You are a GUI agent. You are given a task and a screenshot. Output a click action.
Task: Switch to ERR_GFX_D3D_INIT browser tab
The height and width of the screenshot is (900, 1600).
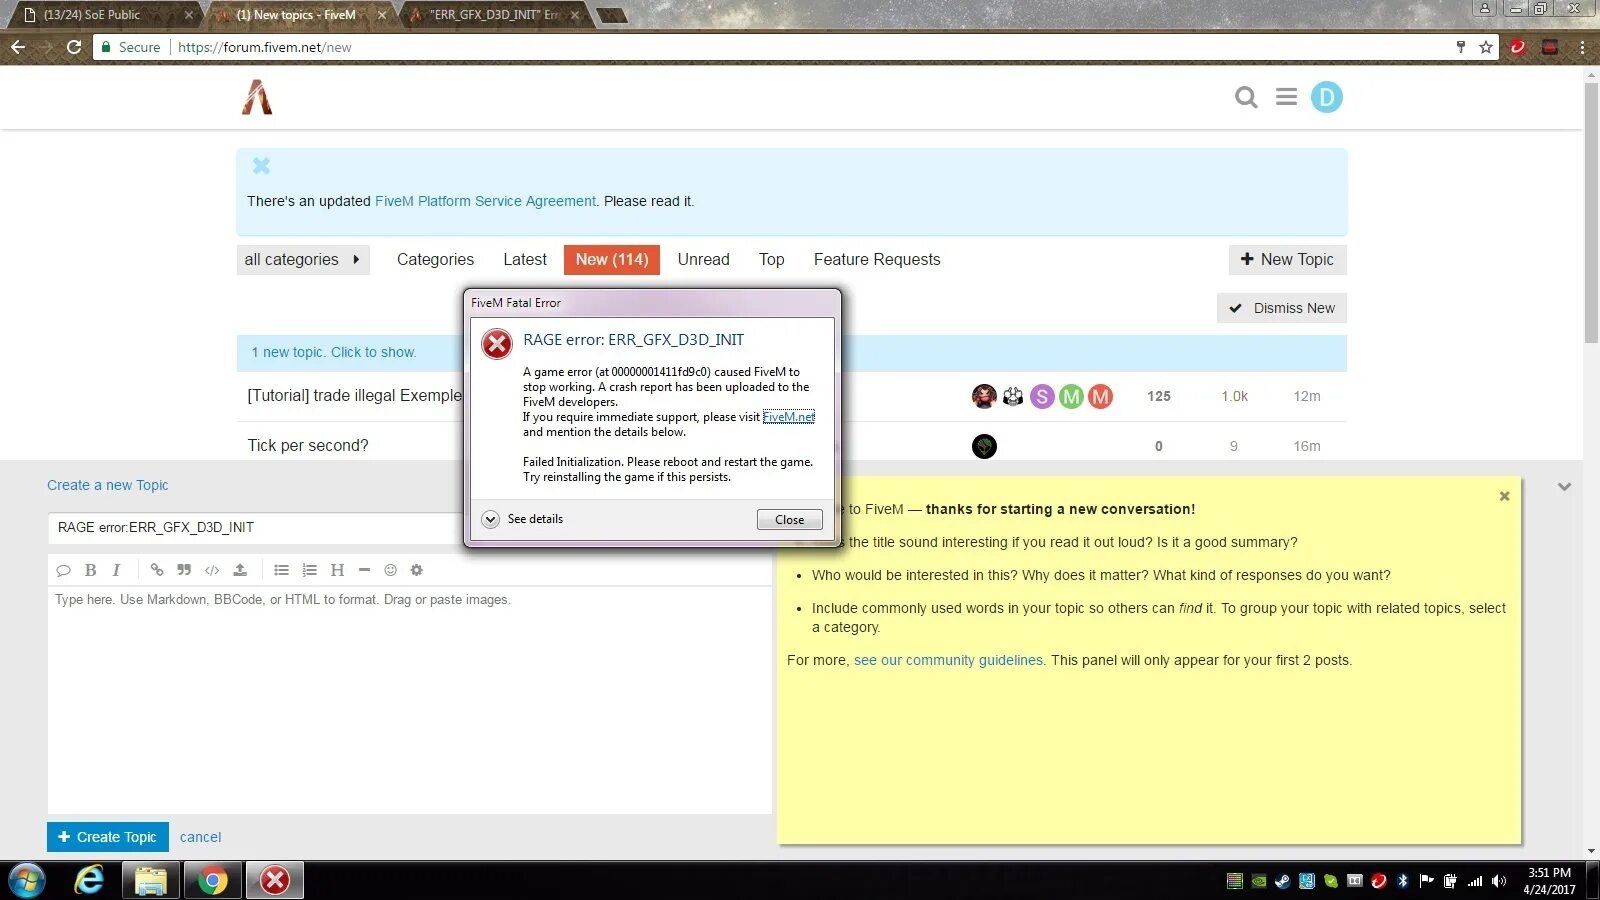(495, 15)
